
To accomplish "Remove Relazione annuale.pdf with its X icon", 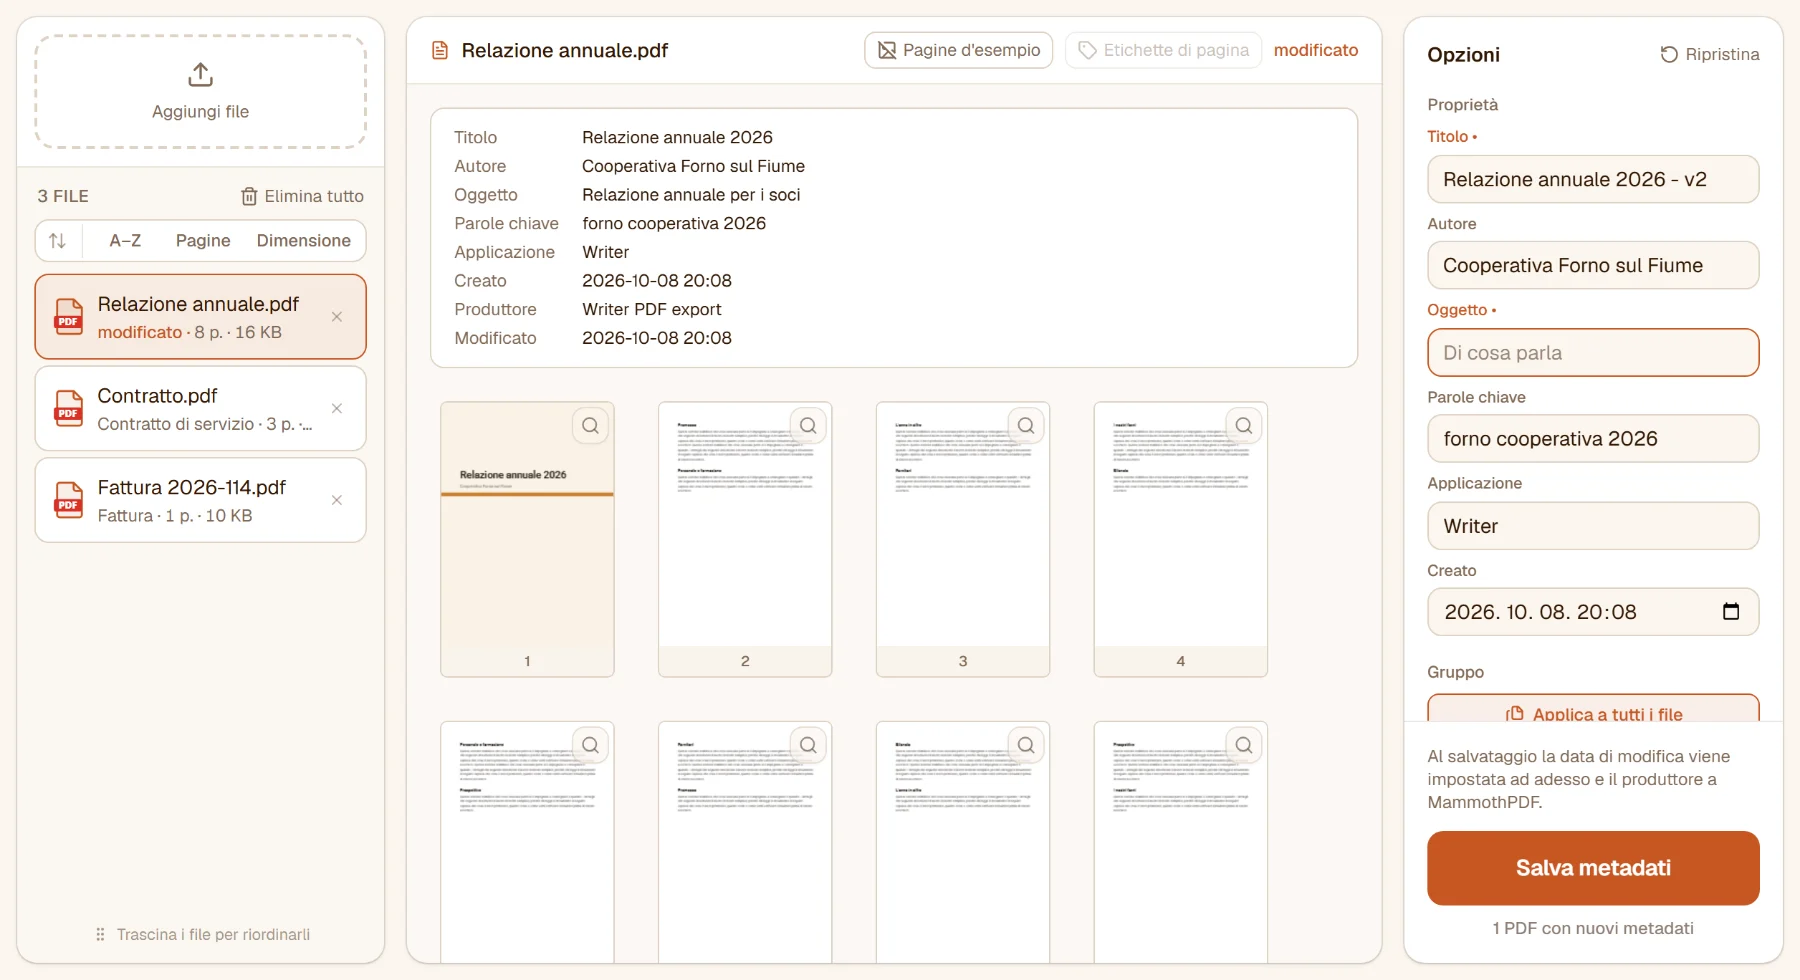I will coord(337,317).
